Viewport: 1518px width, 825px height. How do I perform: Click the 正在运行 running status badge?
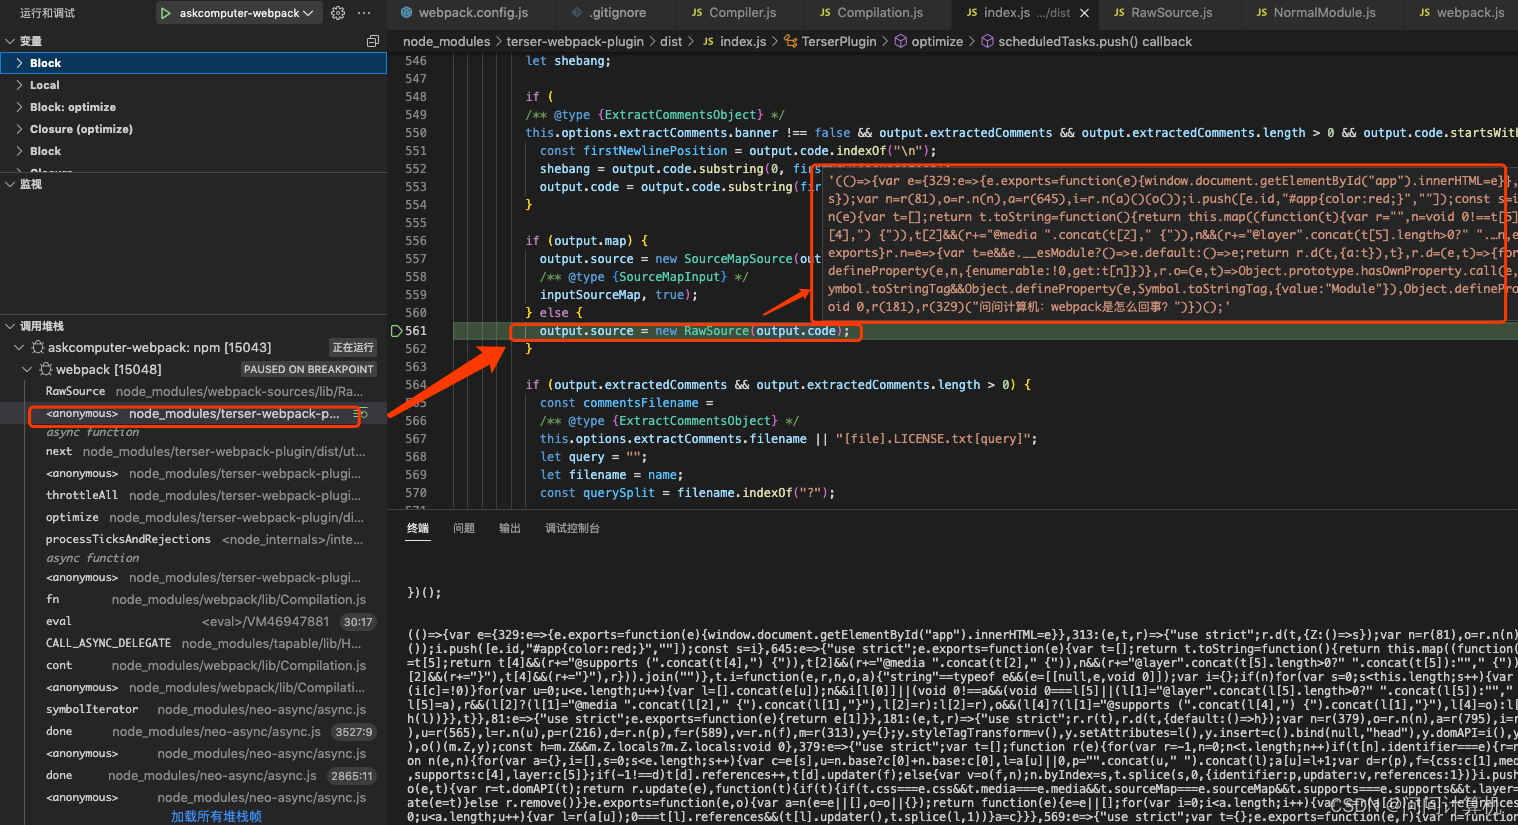click(353, 348)
